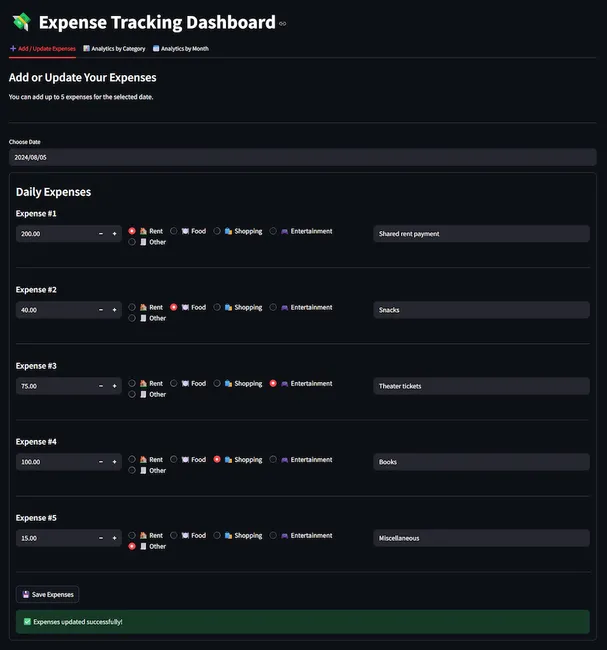Decrease Expense #5 amount with minus icon
This screenshot has height=650, width=607.
(x=101, y=538)
